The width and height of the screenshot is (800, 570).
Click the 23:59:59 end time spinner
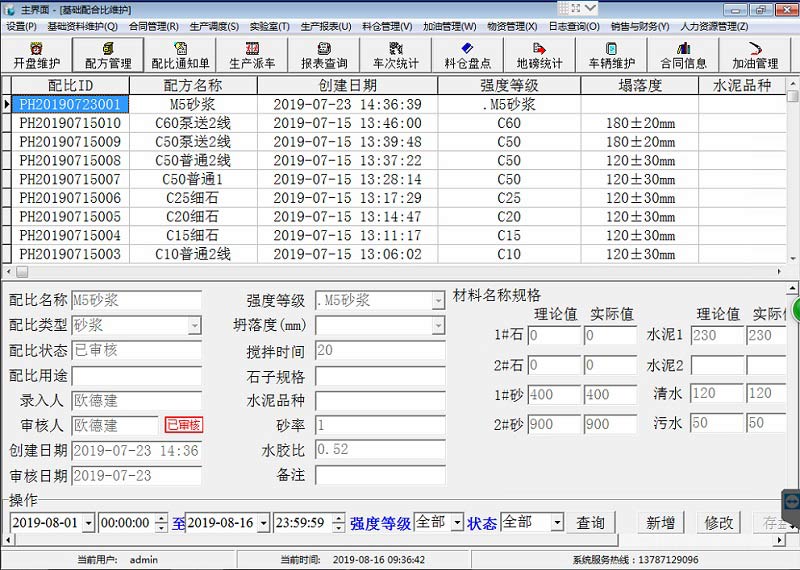click(x=338, y=523)
